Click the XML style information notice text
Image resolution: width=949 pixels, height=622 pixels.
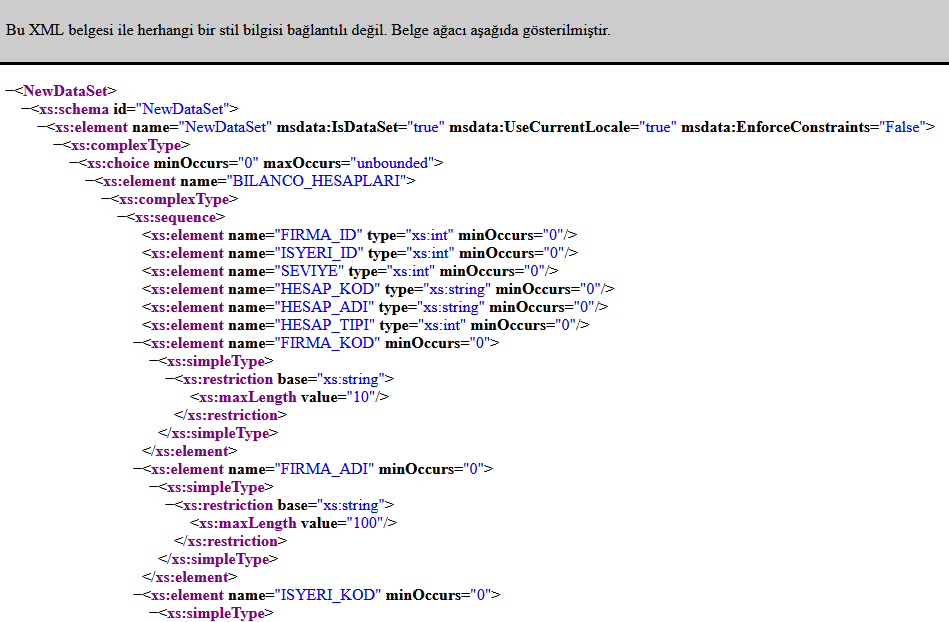(308, 30)
